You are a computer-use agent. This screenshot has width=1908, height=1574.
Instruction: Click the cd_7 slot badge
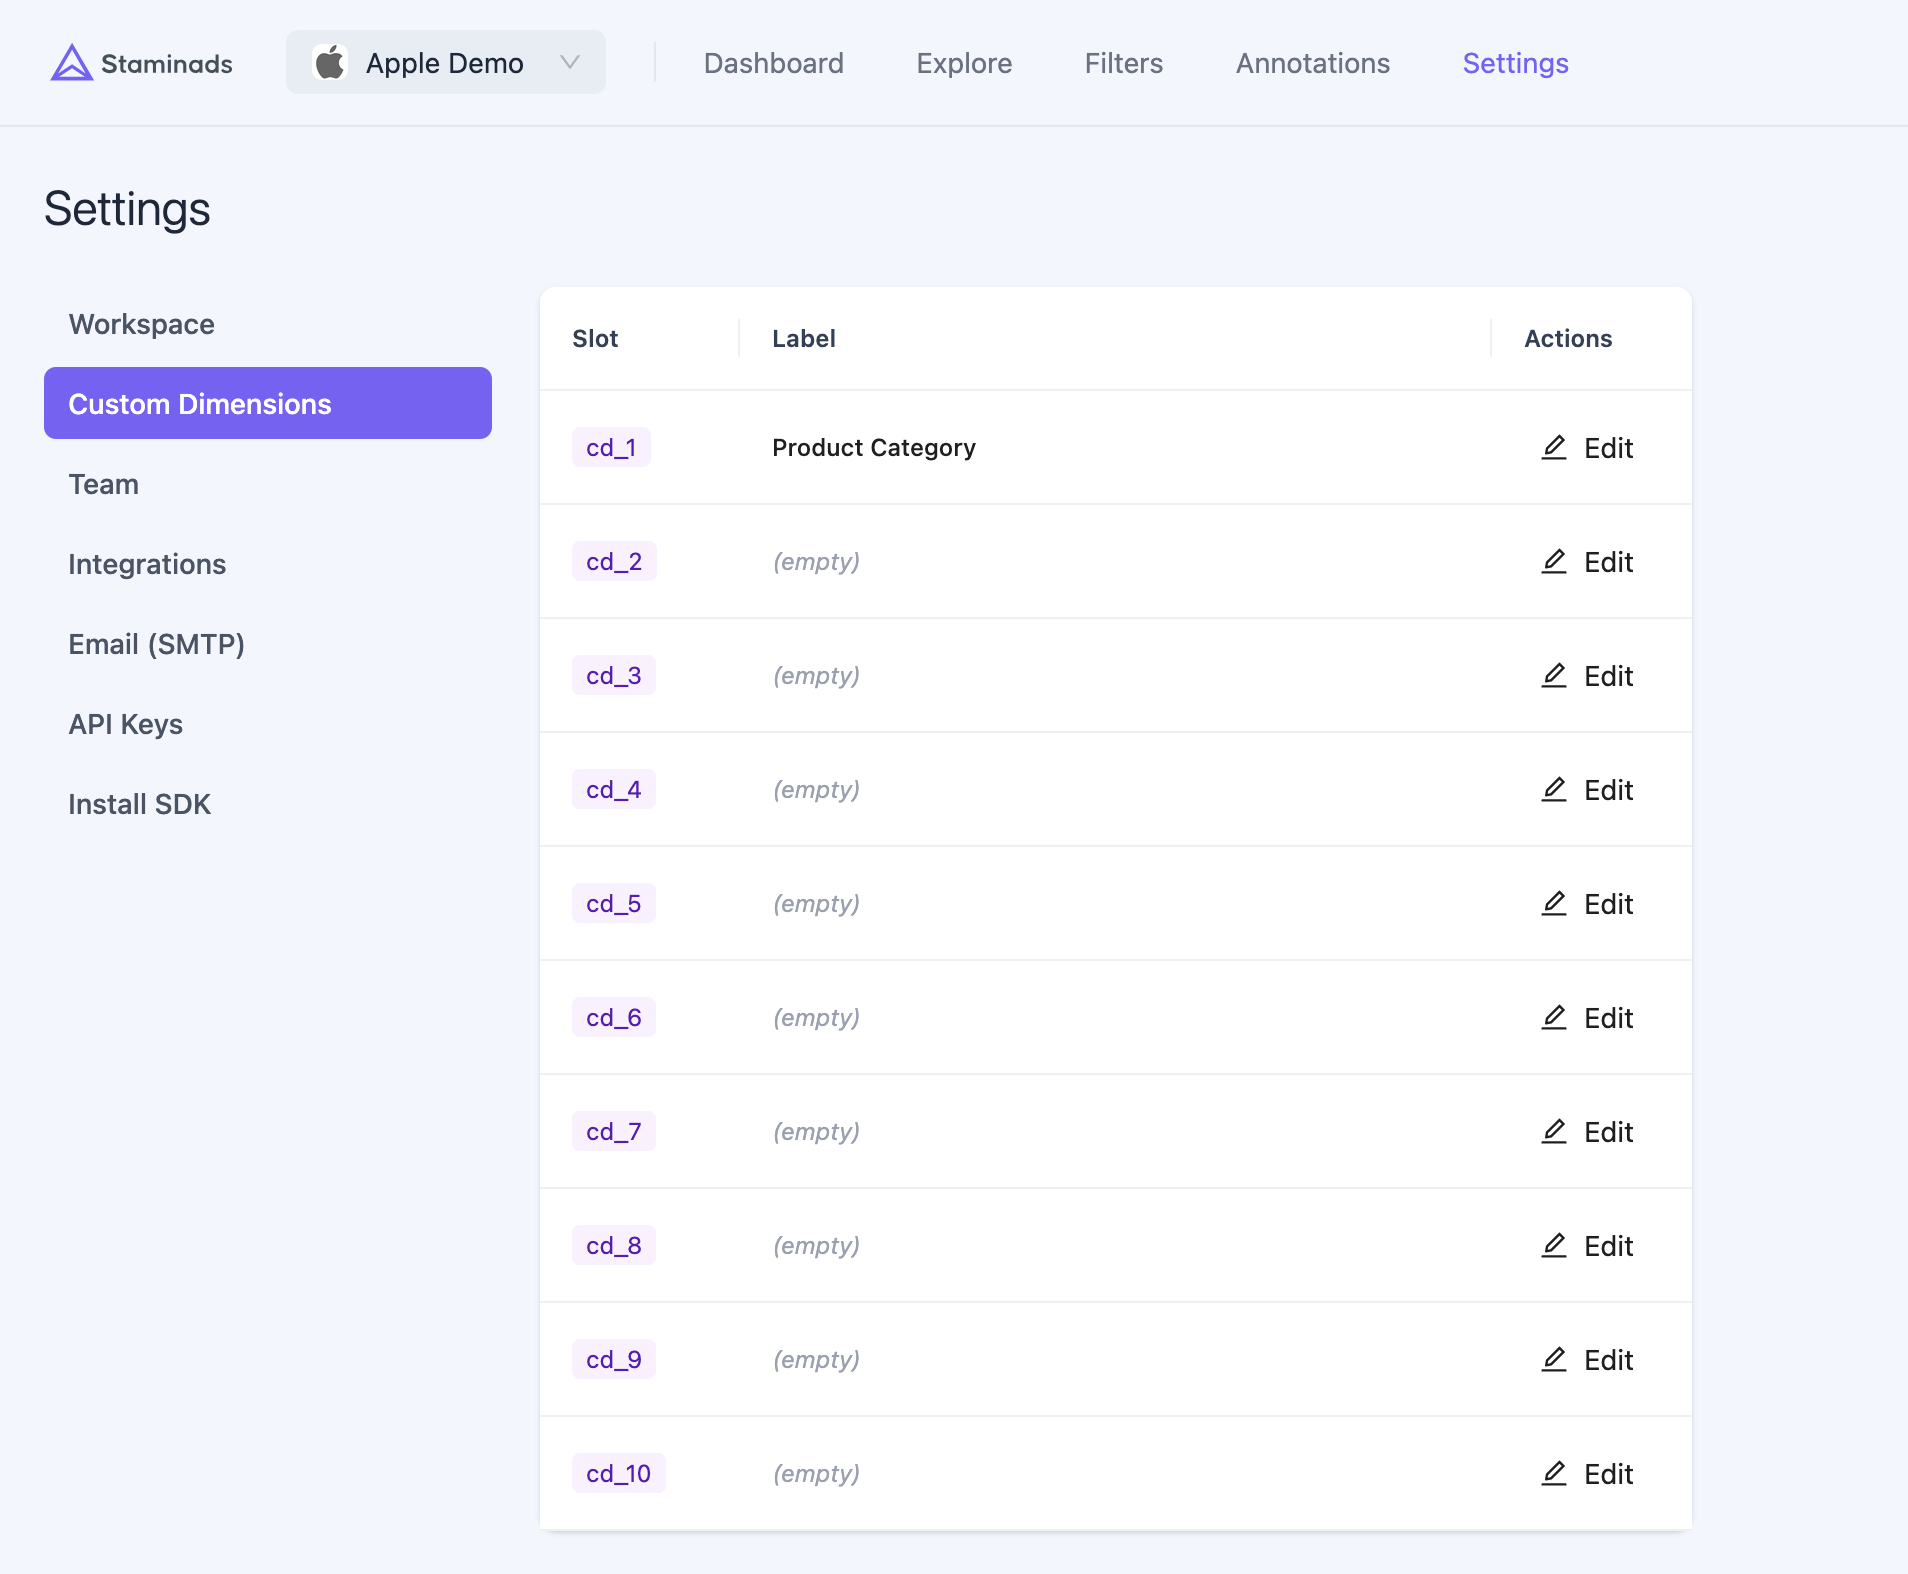614,1131
